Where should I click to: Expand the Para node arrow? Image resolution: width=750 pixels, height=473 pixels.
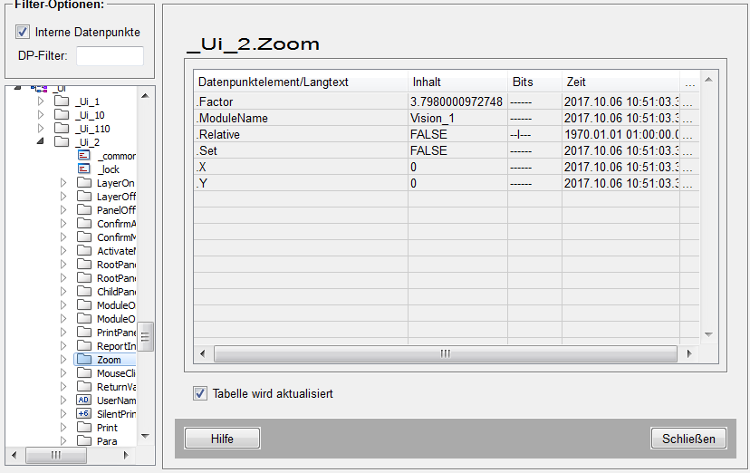click(x=64, y=440)
